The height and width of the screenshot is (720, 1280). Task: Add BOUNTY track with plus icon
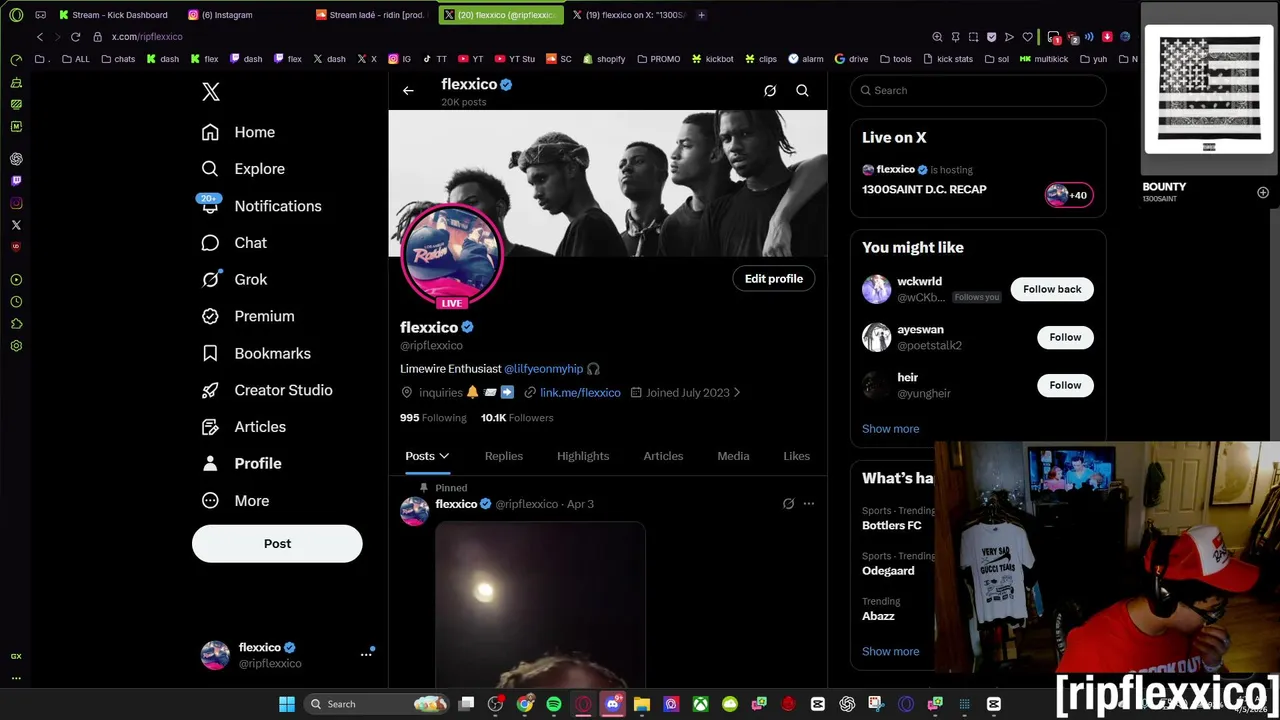(1263, 193)
